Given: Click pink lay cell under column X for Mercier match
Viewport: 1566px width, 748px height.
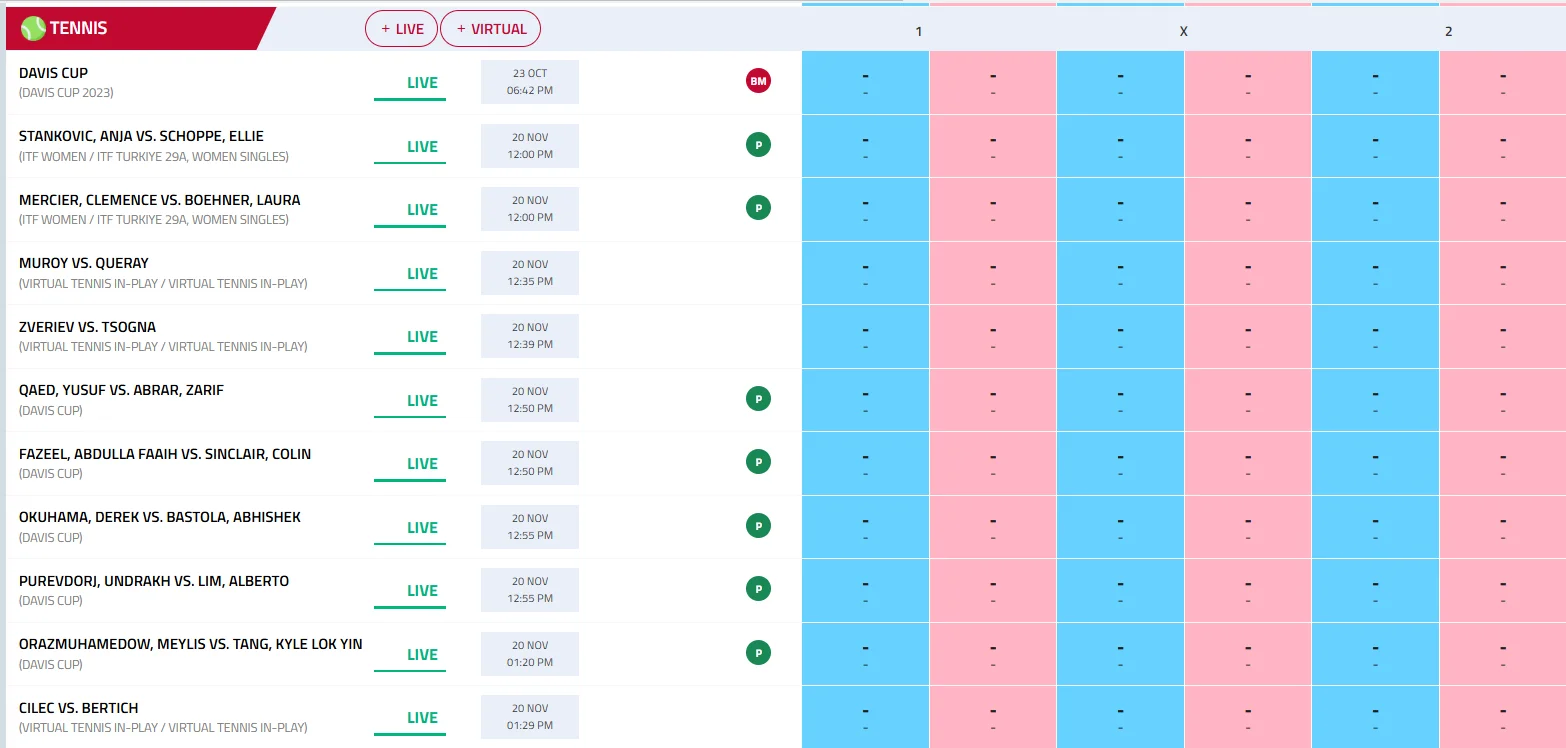Looking at the screenshot, I should tap(1248, 209).
